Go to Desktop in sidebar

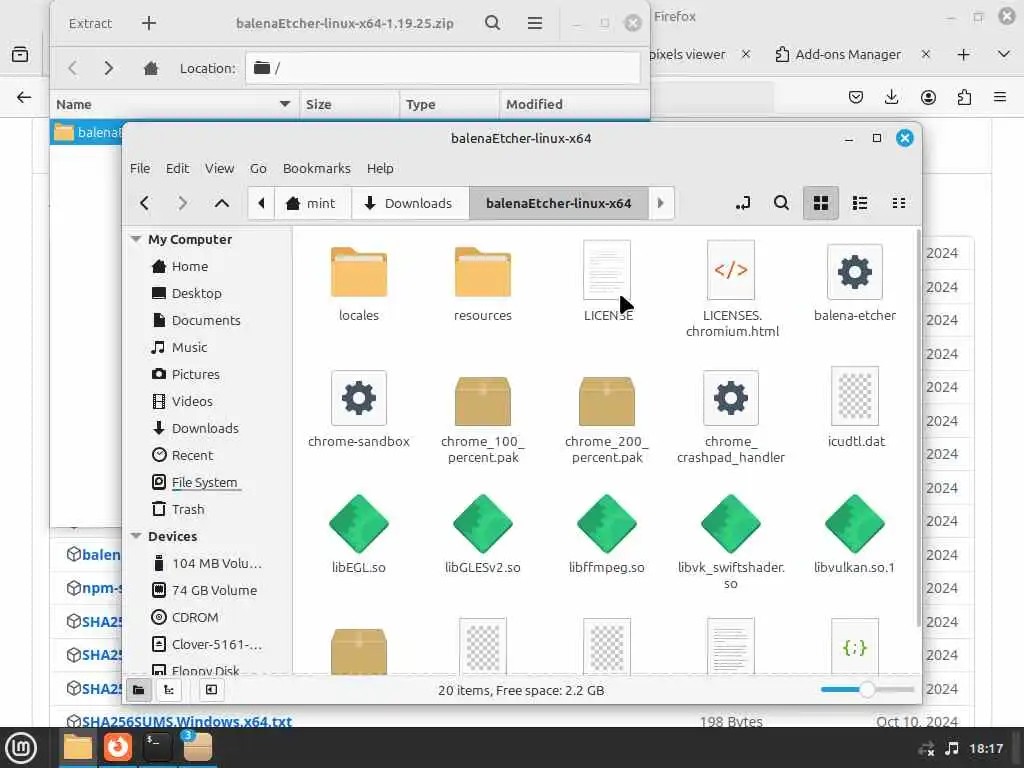point(196,293)
